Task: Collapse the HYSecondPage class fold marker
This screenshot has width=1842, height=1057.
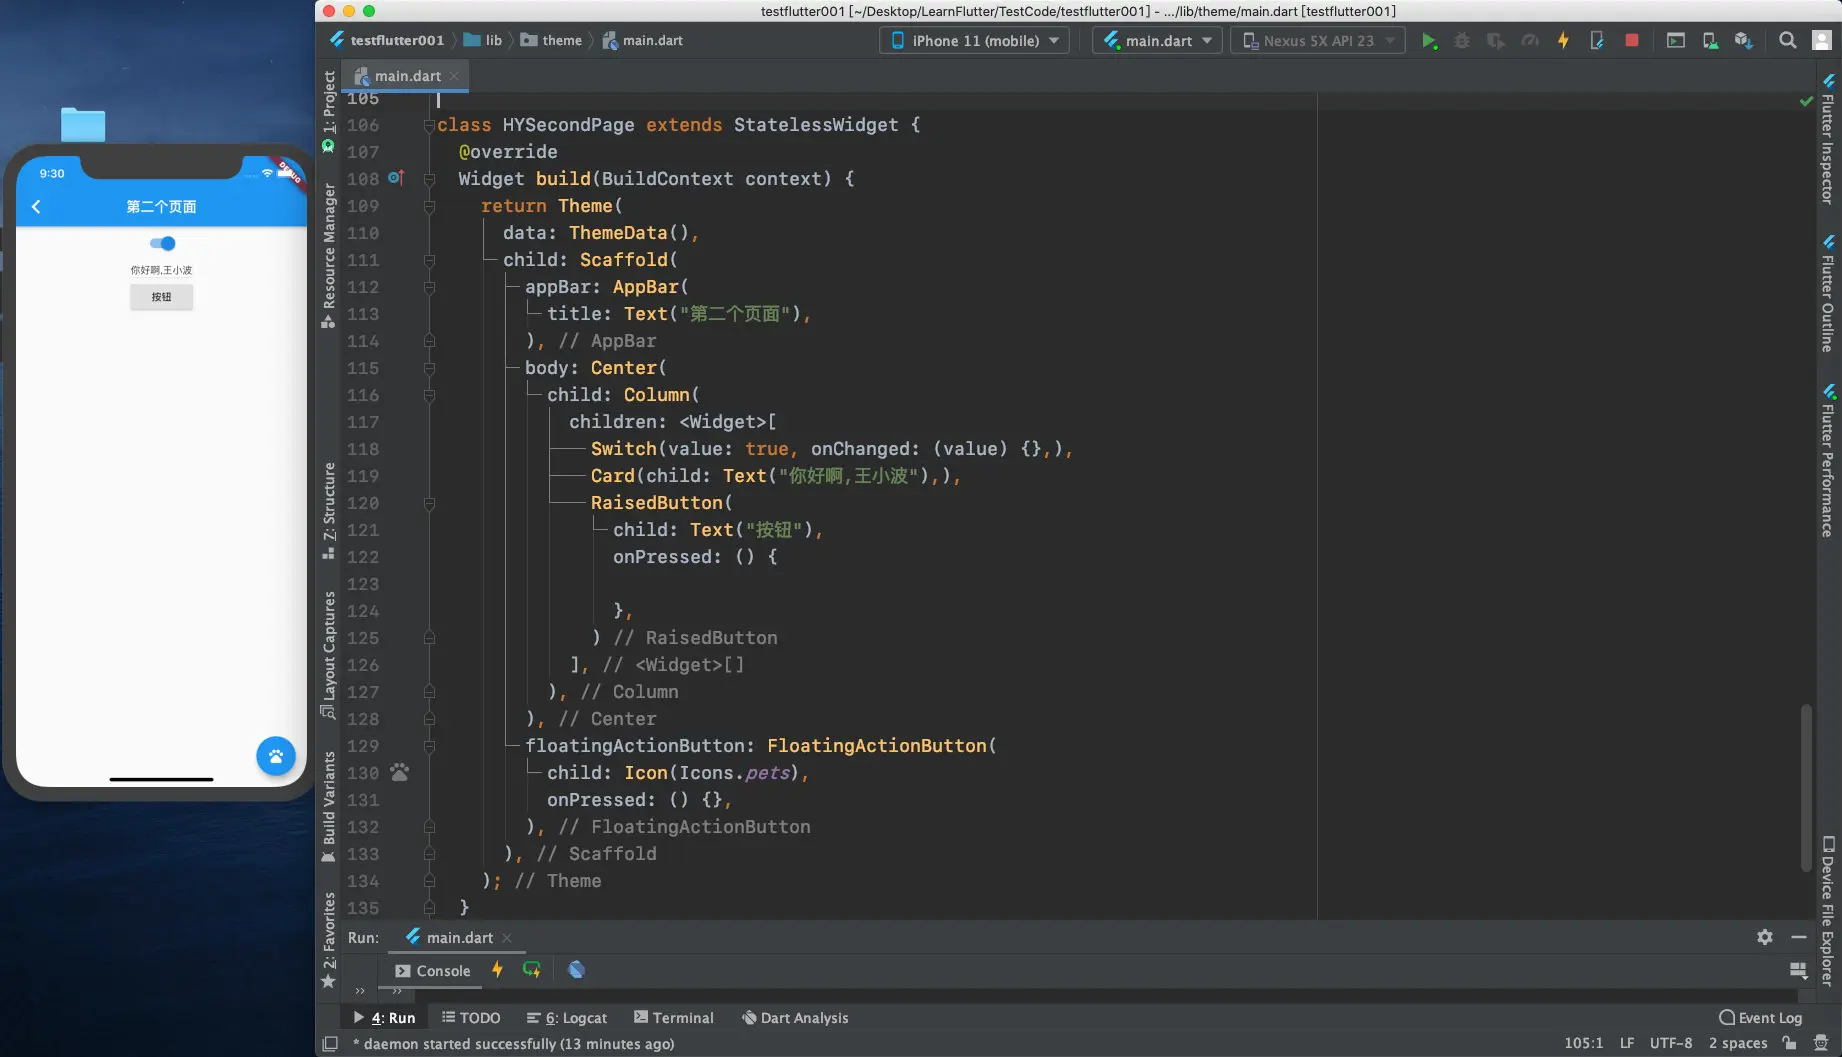Action: pos(429,126)
